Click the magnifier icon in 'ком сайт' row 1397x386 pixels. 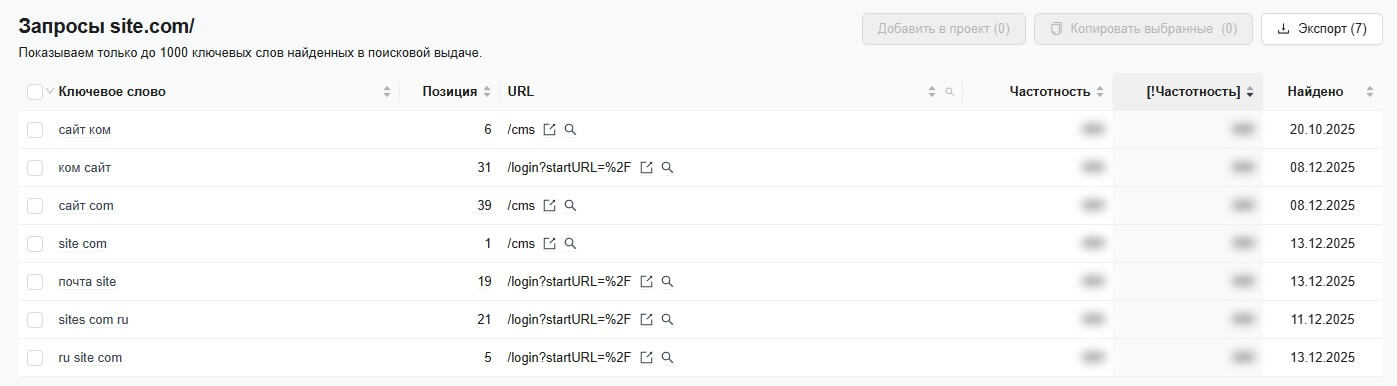(667, 168)
